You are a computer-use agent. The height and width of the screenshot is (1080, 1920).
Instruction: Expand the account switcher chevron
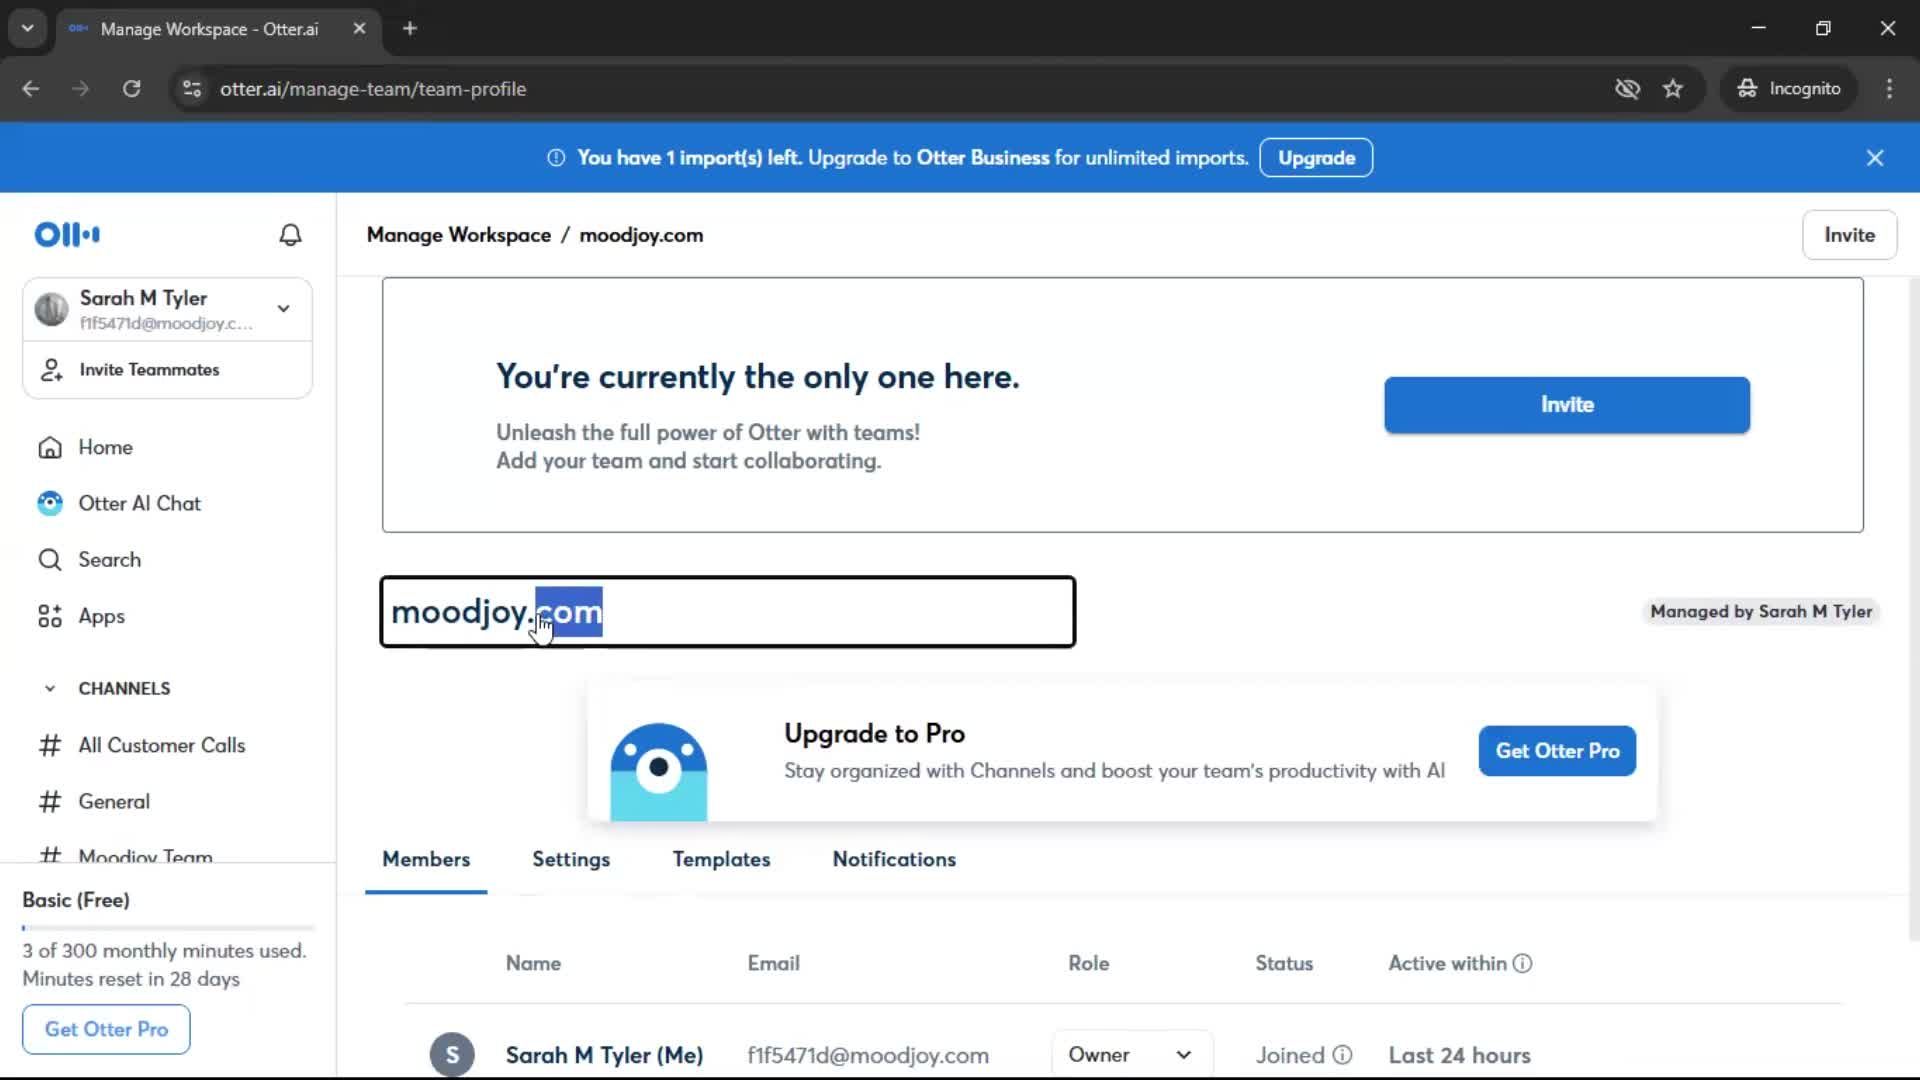click(284, 309)
